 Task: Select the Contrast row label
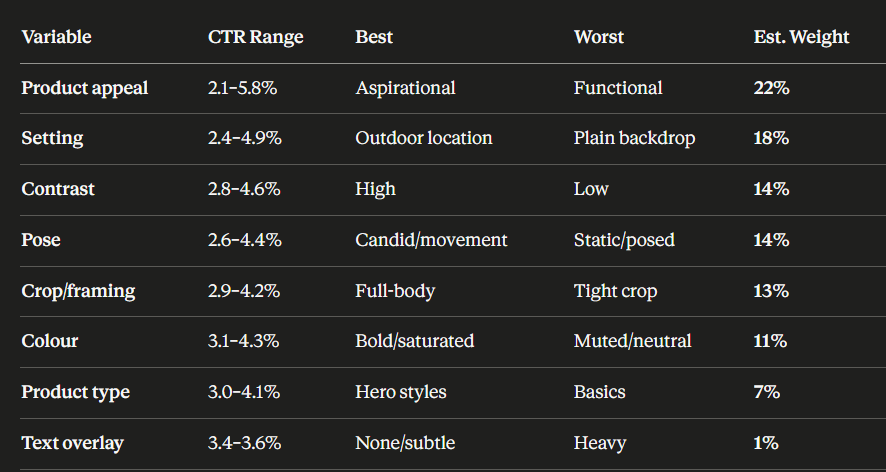(x=58, y=189)
